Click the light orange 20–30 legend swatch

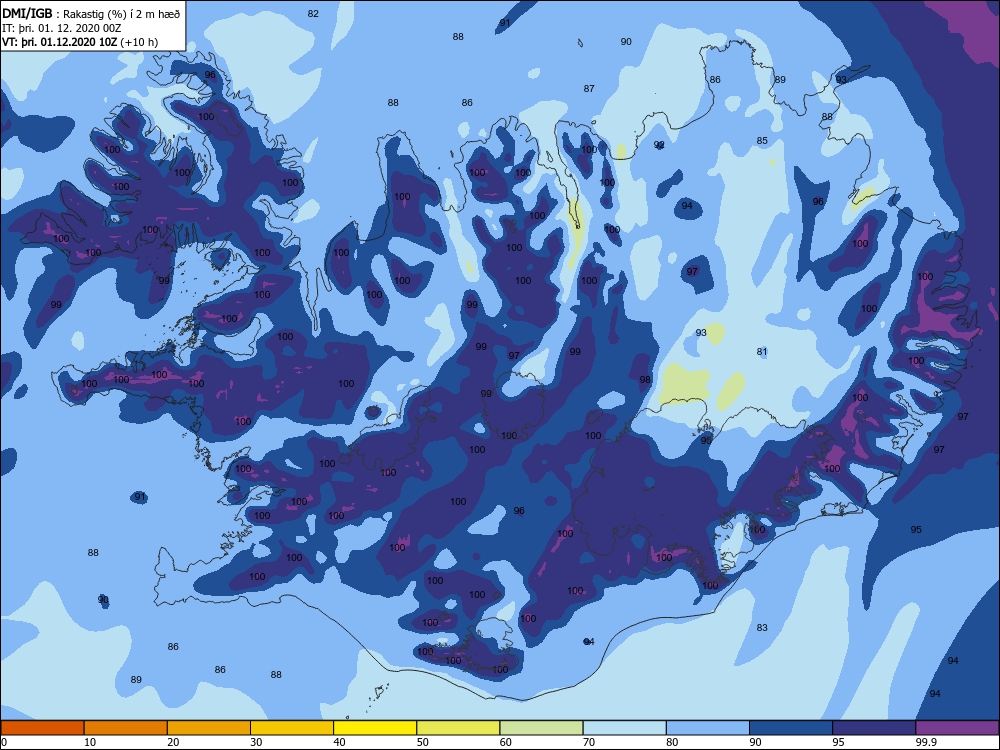[x=209, y=728]
